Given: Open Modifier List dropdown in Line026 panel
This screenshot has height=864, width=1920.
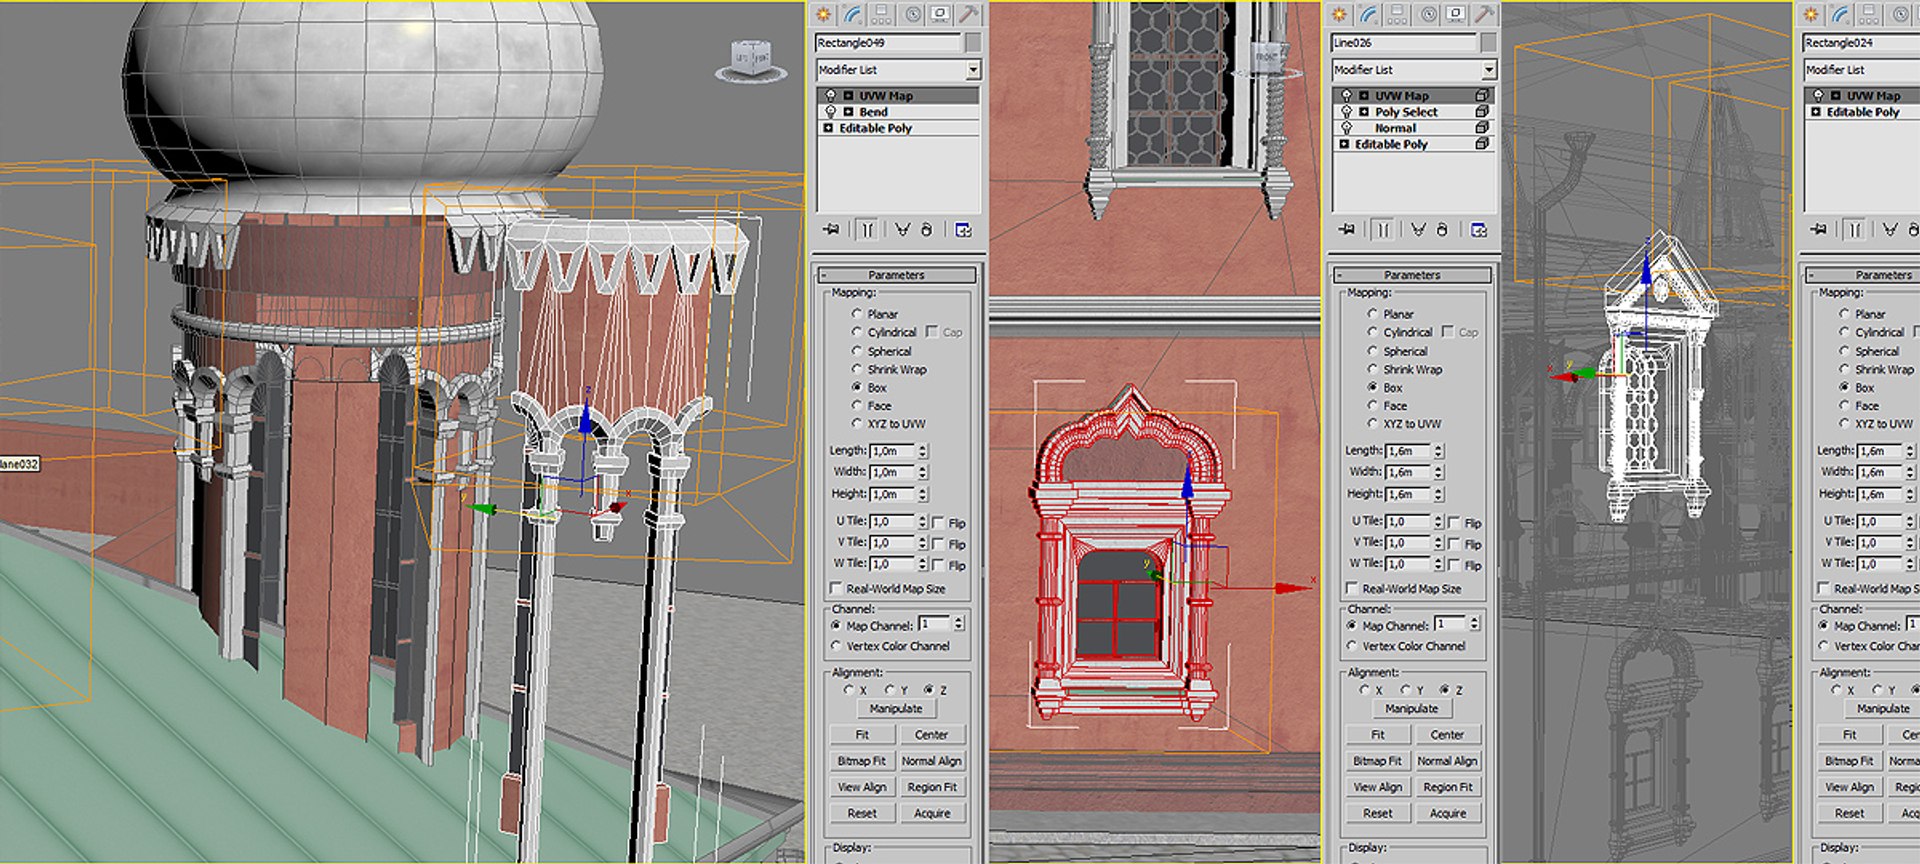Looking at the screenshot, I should [x=1489, y=70].
